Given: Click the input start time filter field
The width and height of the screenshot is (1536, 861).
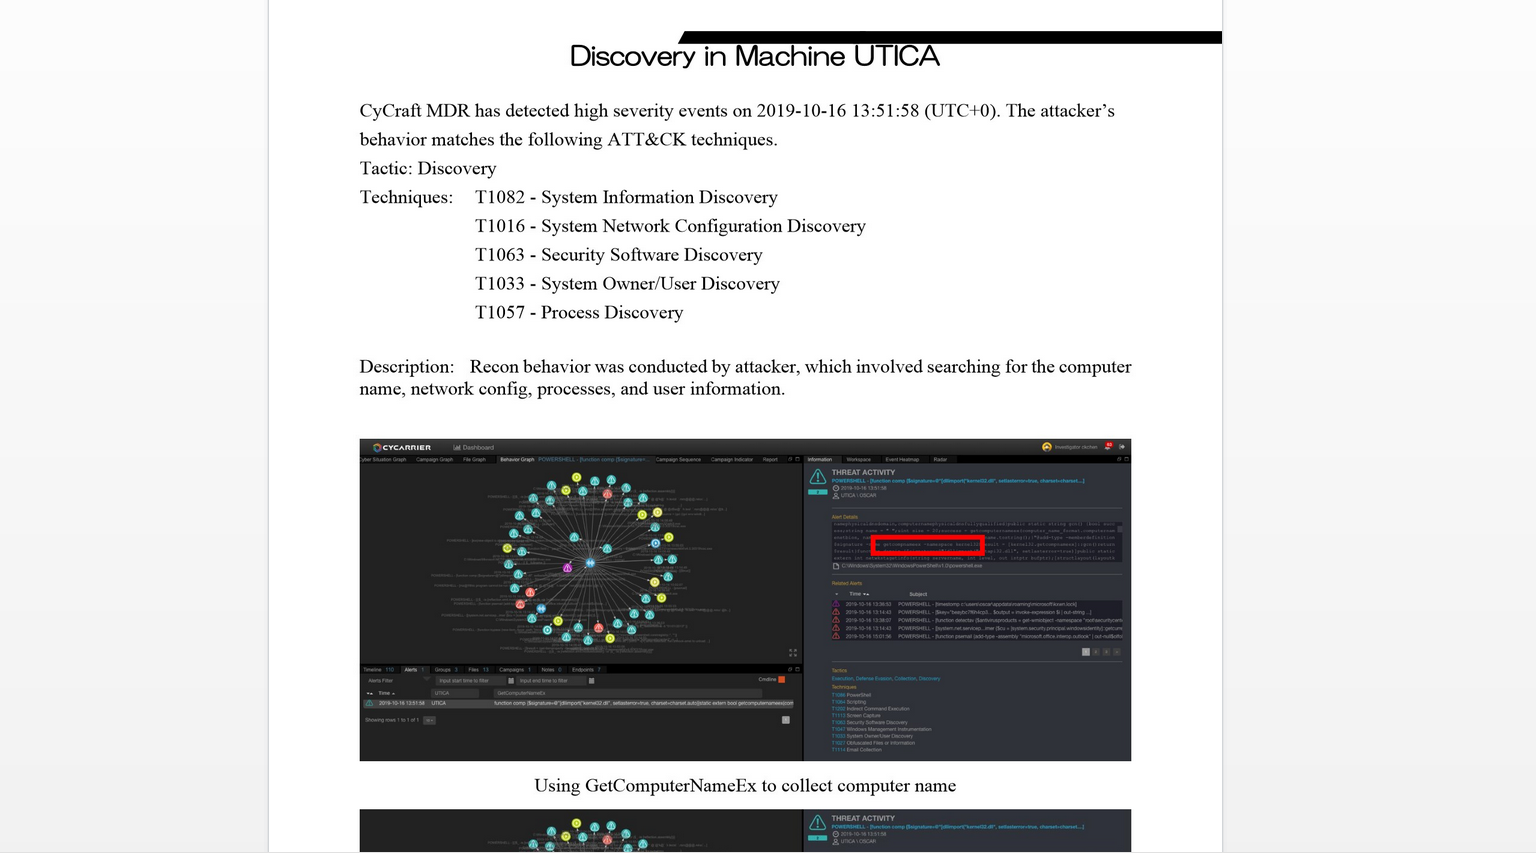Looking at the screenshot, I should click(470, 681).
